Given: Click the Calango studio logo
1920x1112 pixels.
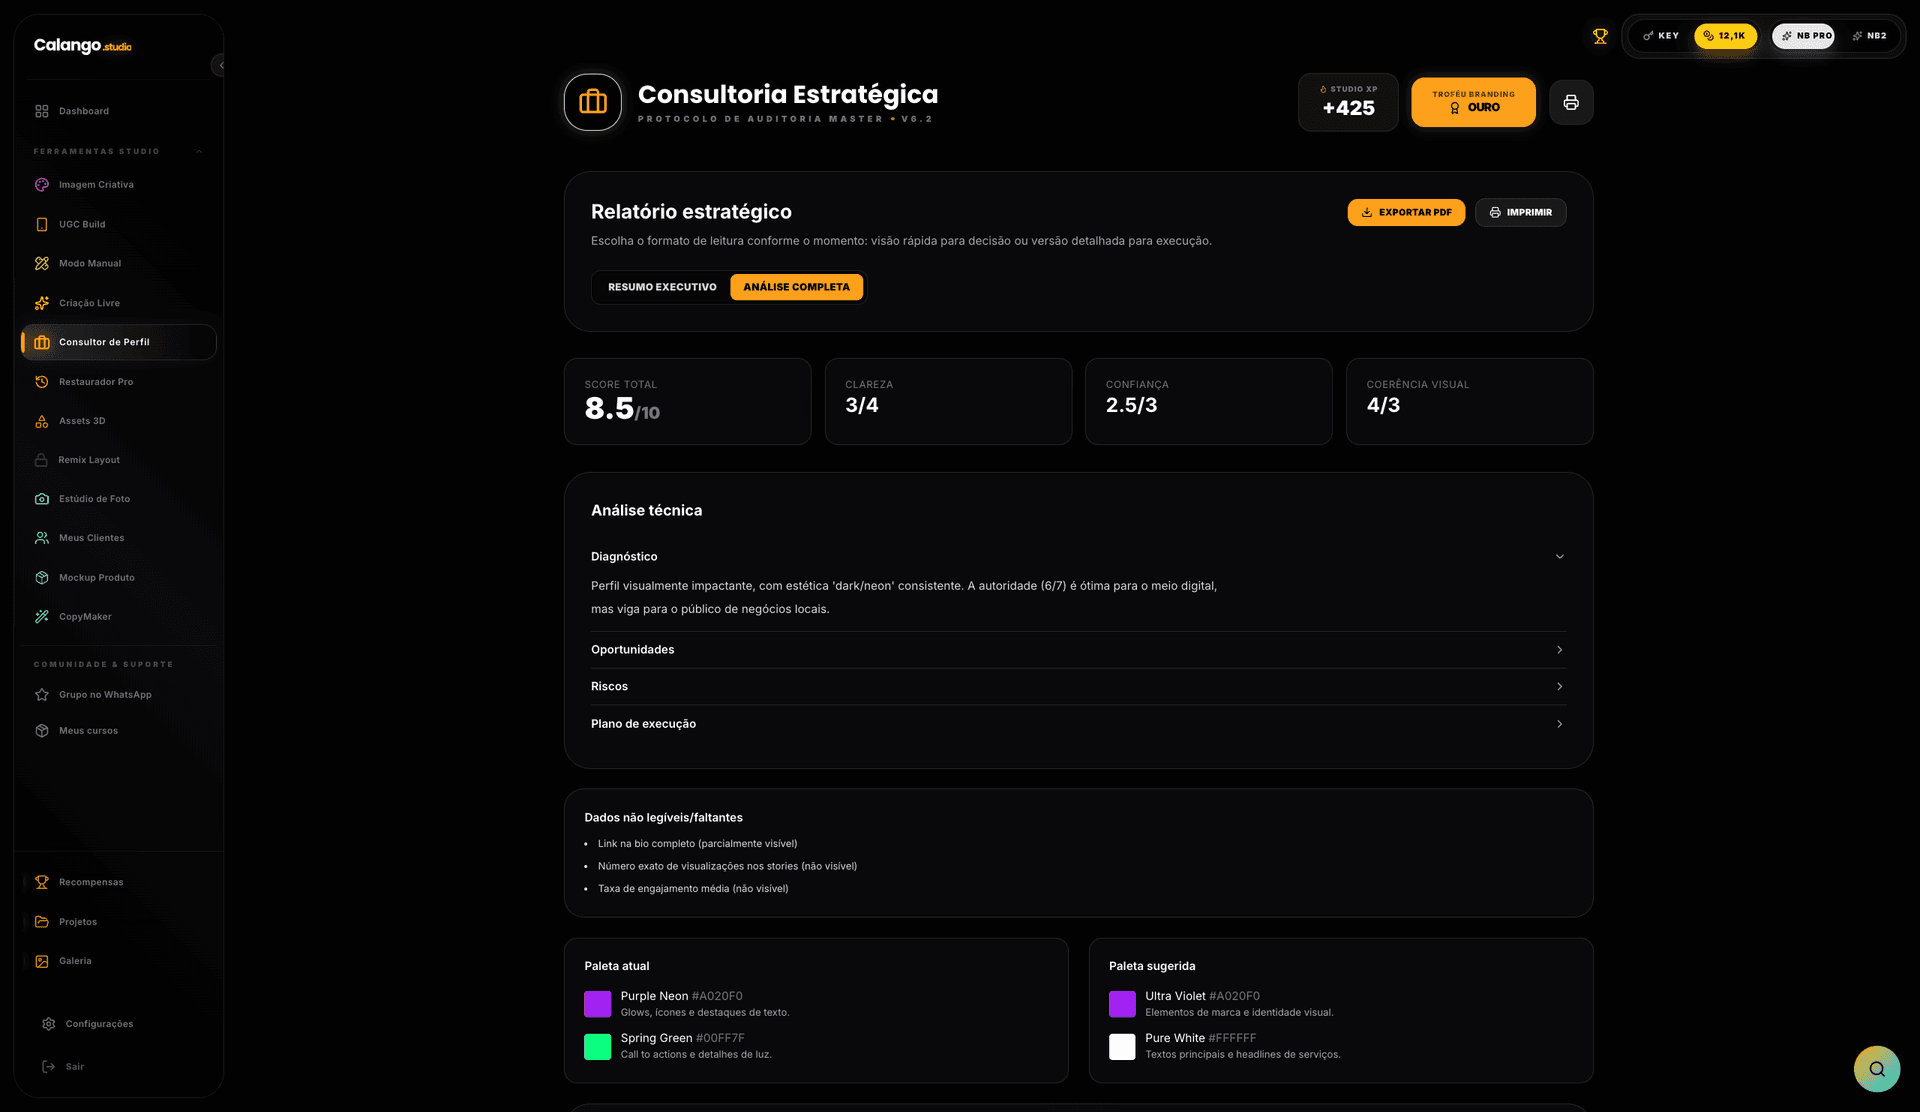Looking at the screenshot, I should pyautogui.click(x=83, y=45).
